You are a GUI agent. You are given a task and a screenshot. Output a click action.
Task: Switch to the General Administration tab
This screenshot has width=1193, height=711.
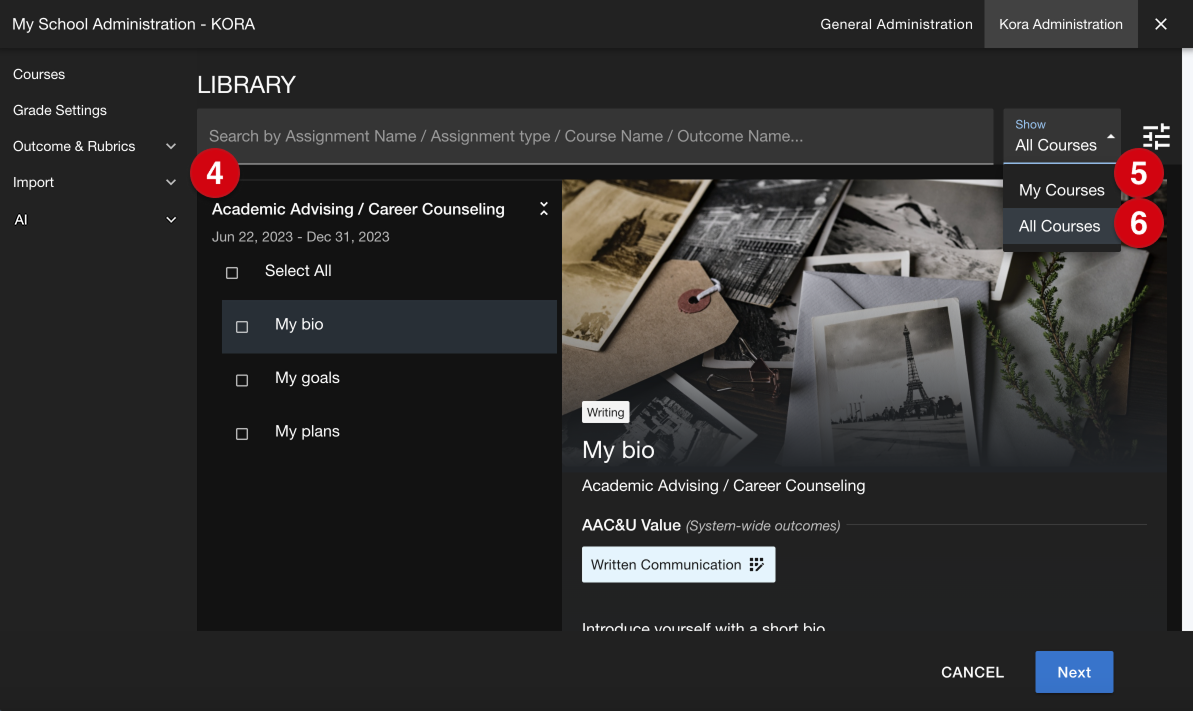pyautogui.click(x=896, y=24)
